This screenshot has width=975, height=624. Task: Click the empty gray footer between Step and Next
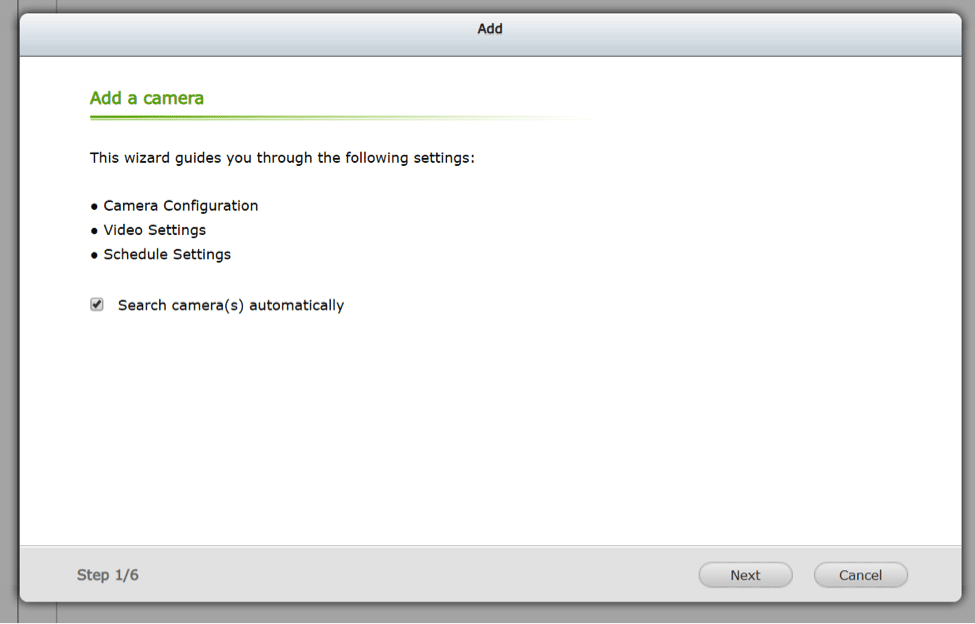(x=417, y=575)
